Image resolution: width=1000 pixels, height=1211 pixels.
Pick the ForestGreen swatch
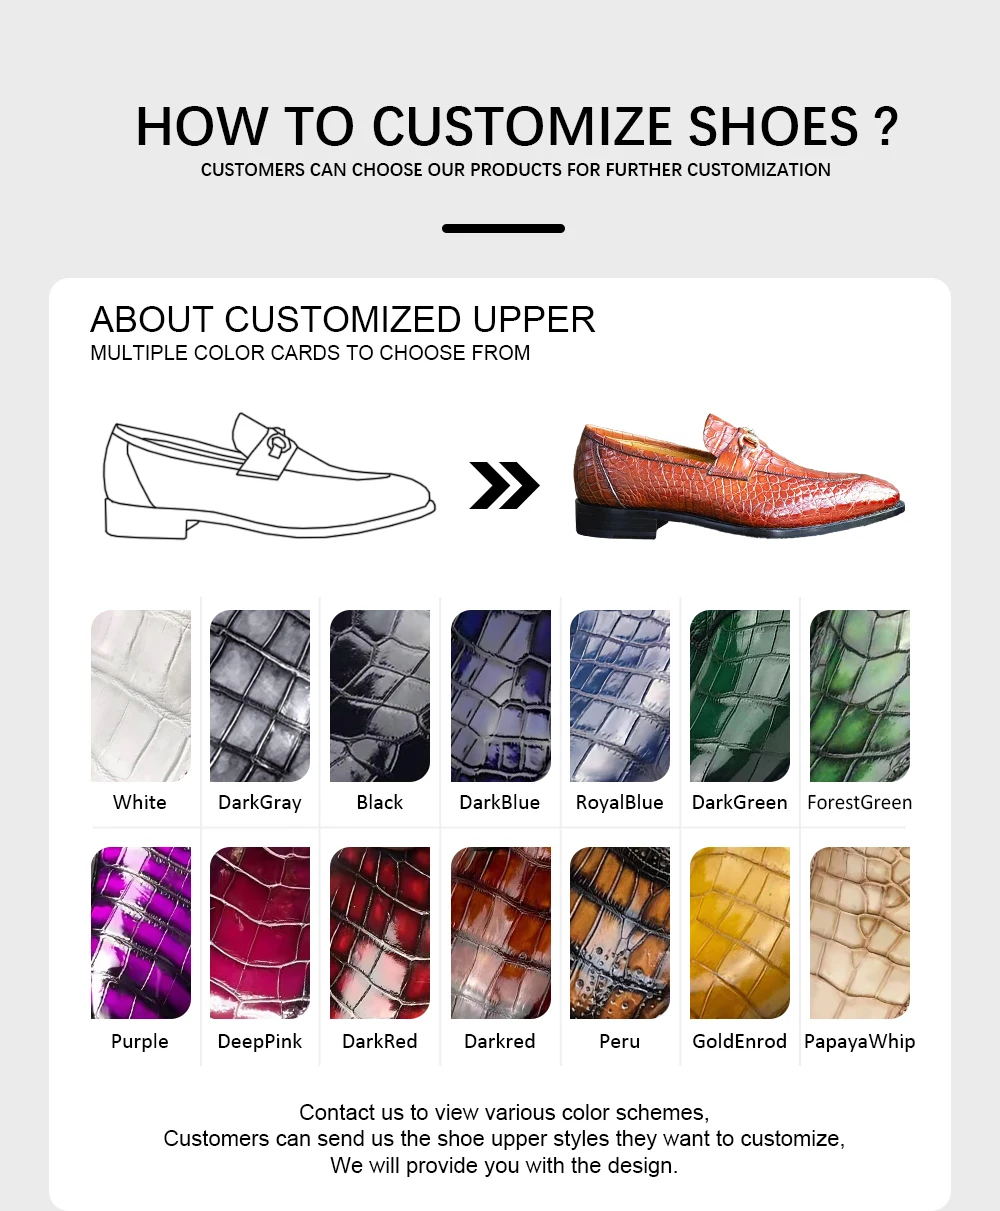(x=860, y=696)
